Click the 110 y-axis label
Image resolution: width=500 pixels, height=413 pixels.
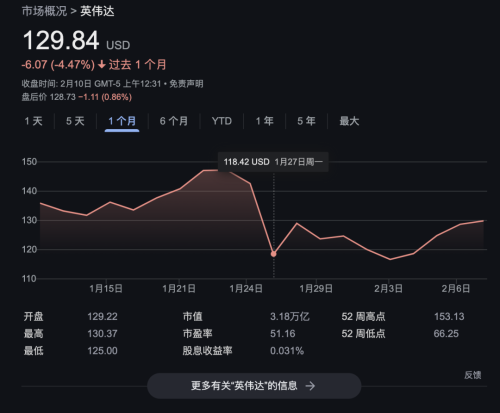coord(29,279)
